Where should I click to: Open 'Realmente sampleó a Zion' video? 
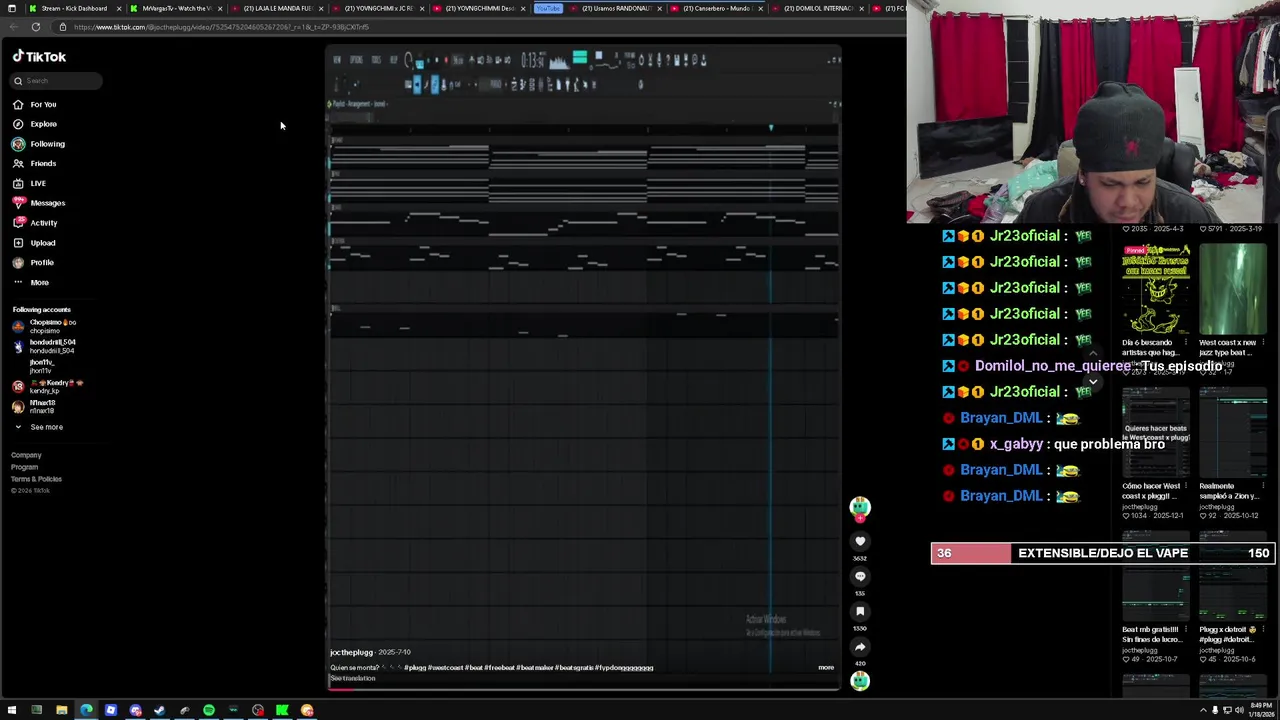click(1233, 431)
